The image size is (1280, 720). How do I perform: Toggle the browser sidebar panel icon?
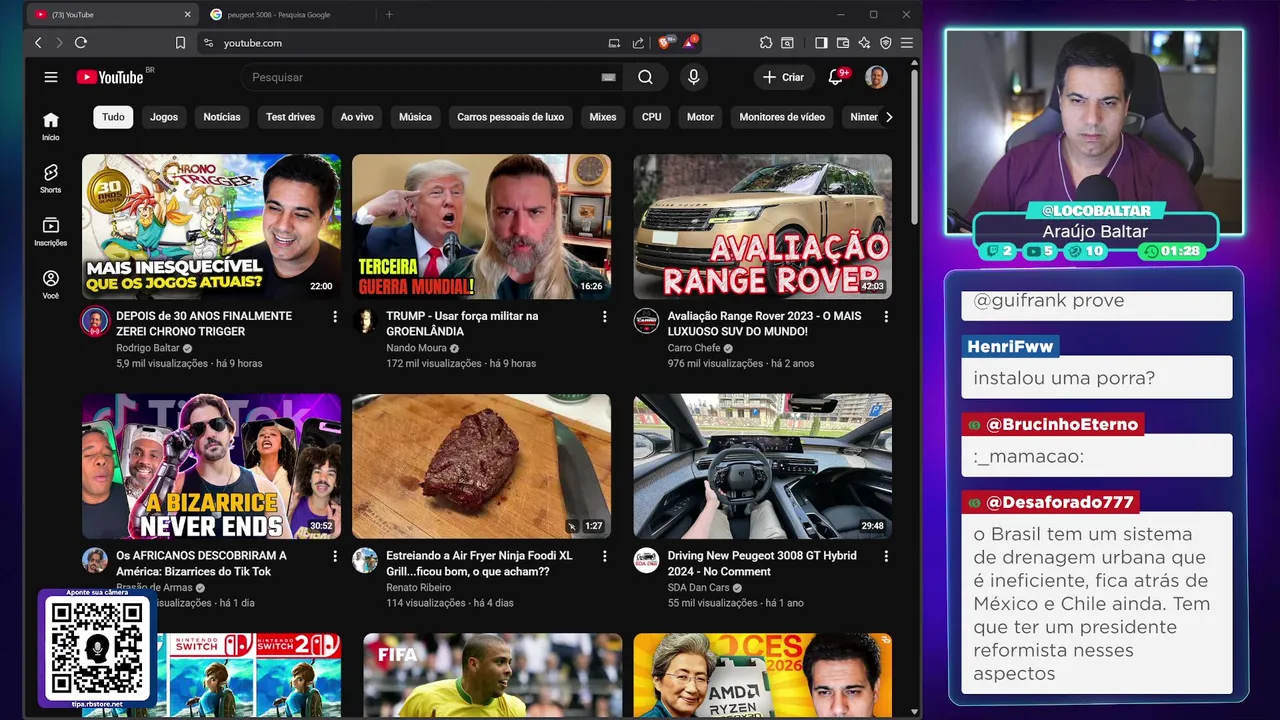821,43
